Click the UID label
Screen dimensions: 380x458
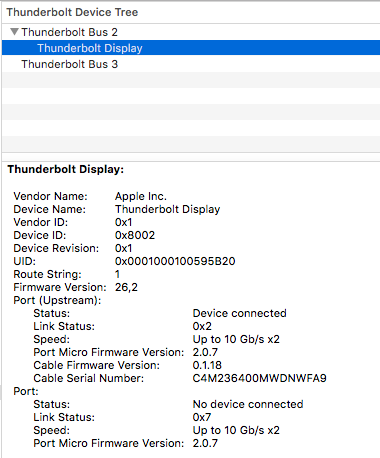coord(24,261)
